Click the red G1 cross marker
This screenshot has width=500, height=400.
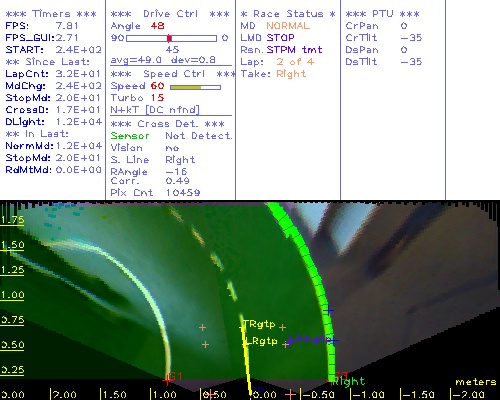[x=167, y=380]
